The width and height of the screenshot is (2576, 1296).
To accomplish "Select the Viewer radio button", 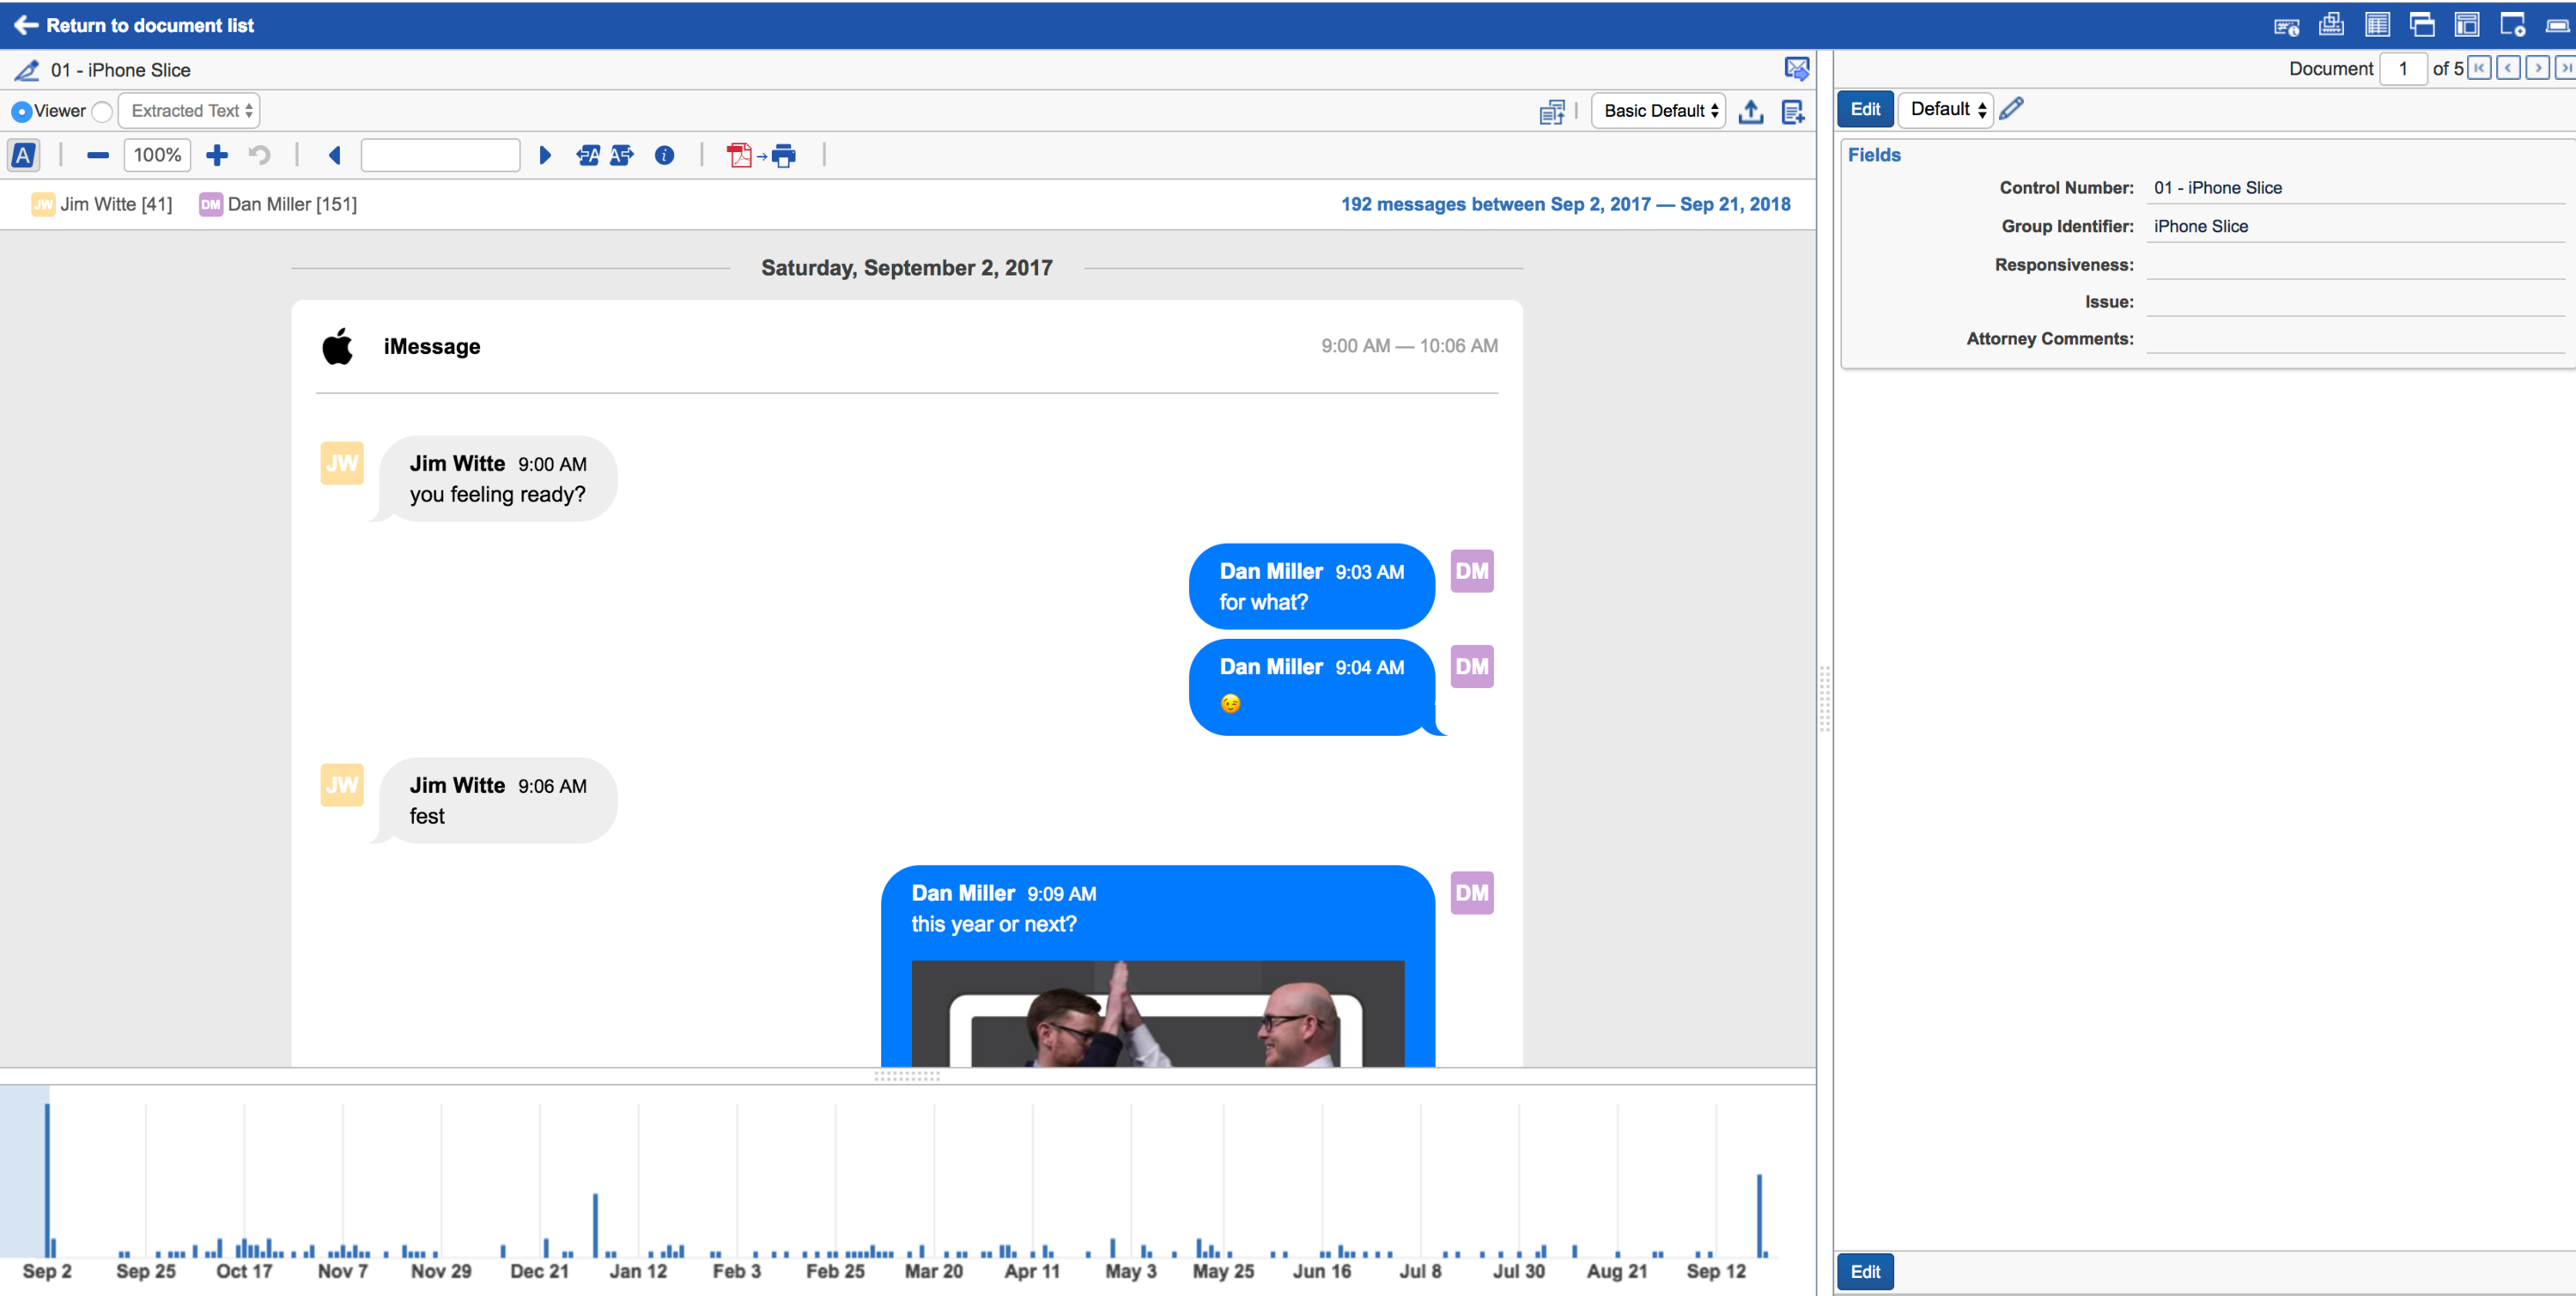I will (x=21, y=111).
